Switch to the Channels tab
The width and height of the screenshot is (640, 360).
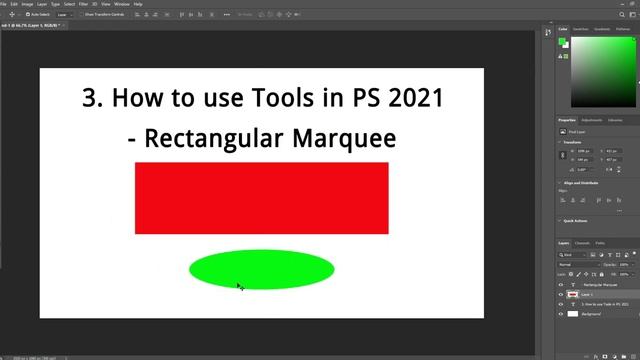click(582, 243)
